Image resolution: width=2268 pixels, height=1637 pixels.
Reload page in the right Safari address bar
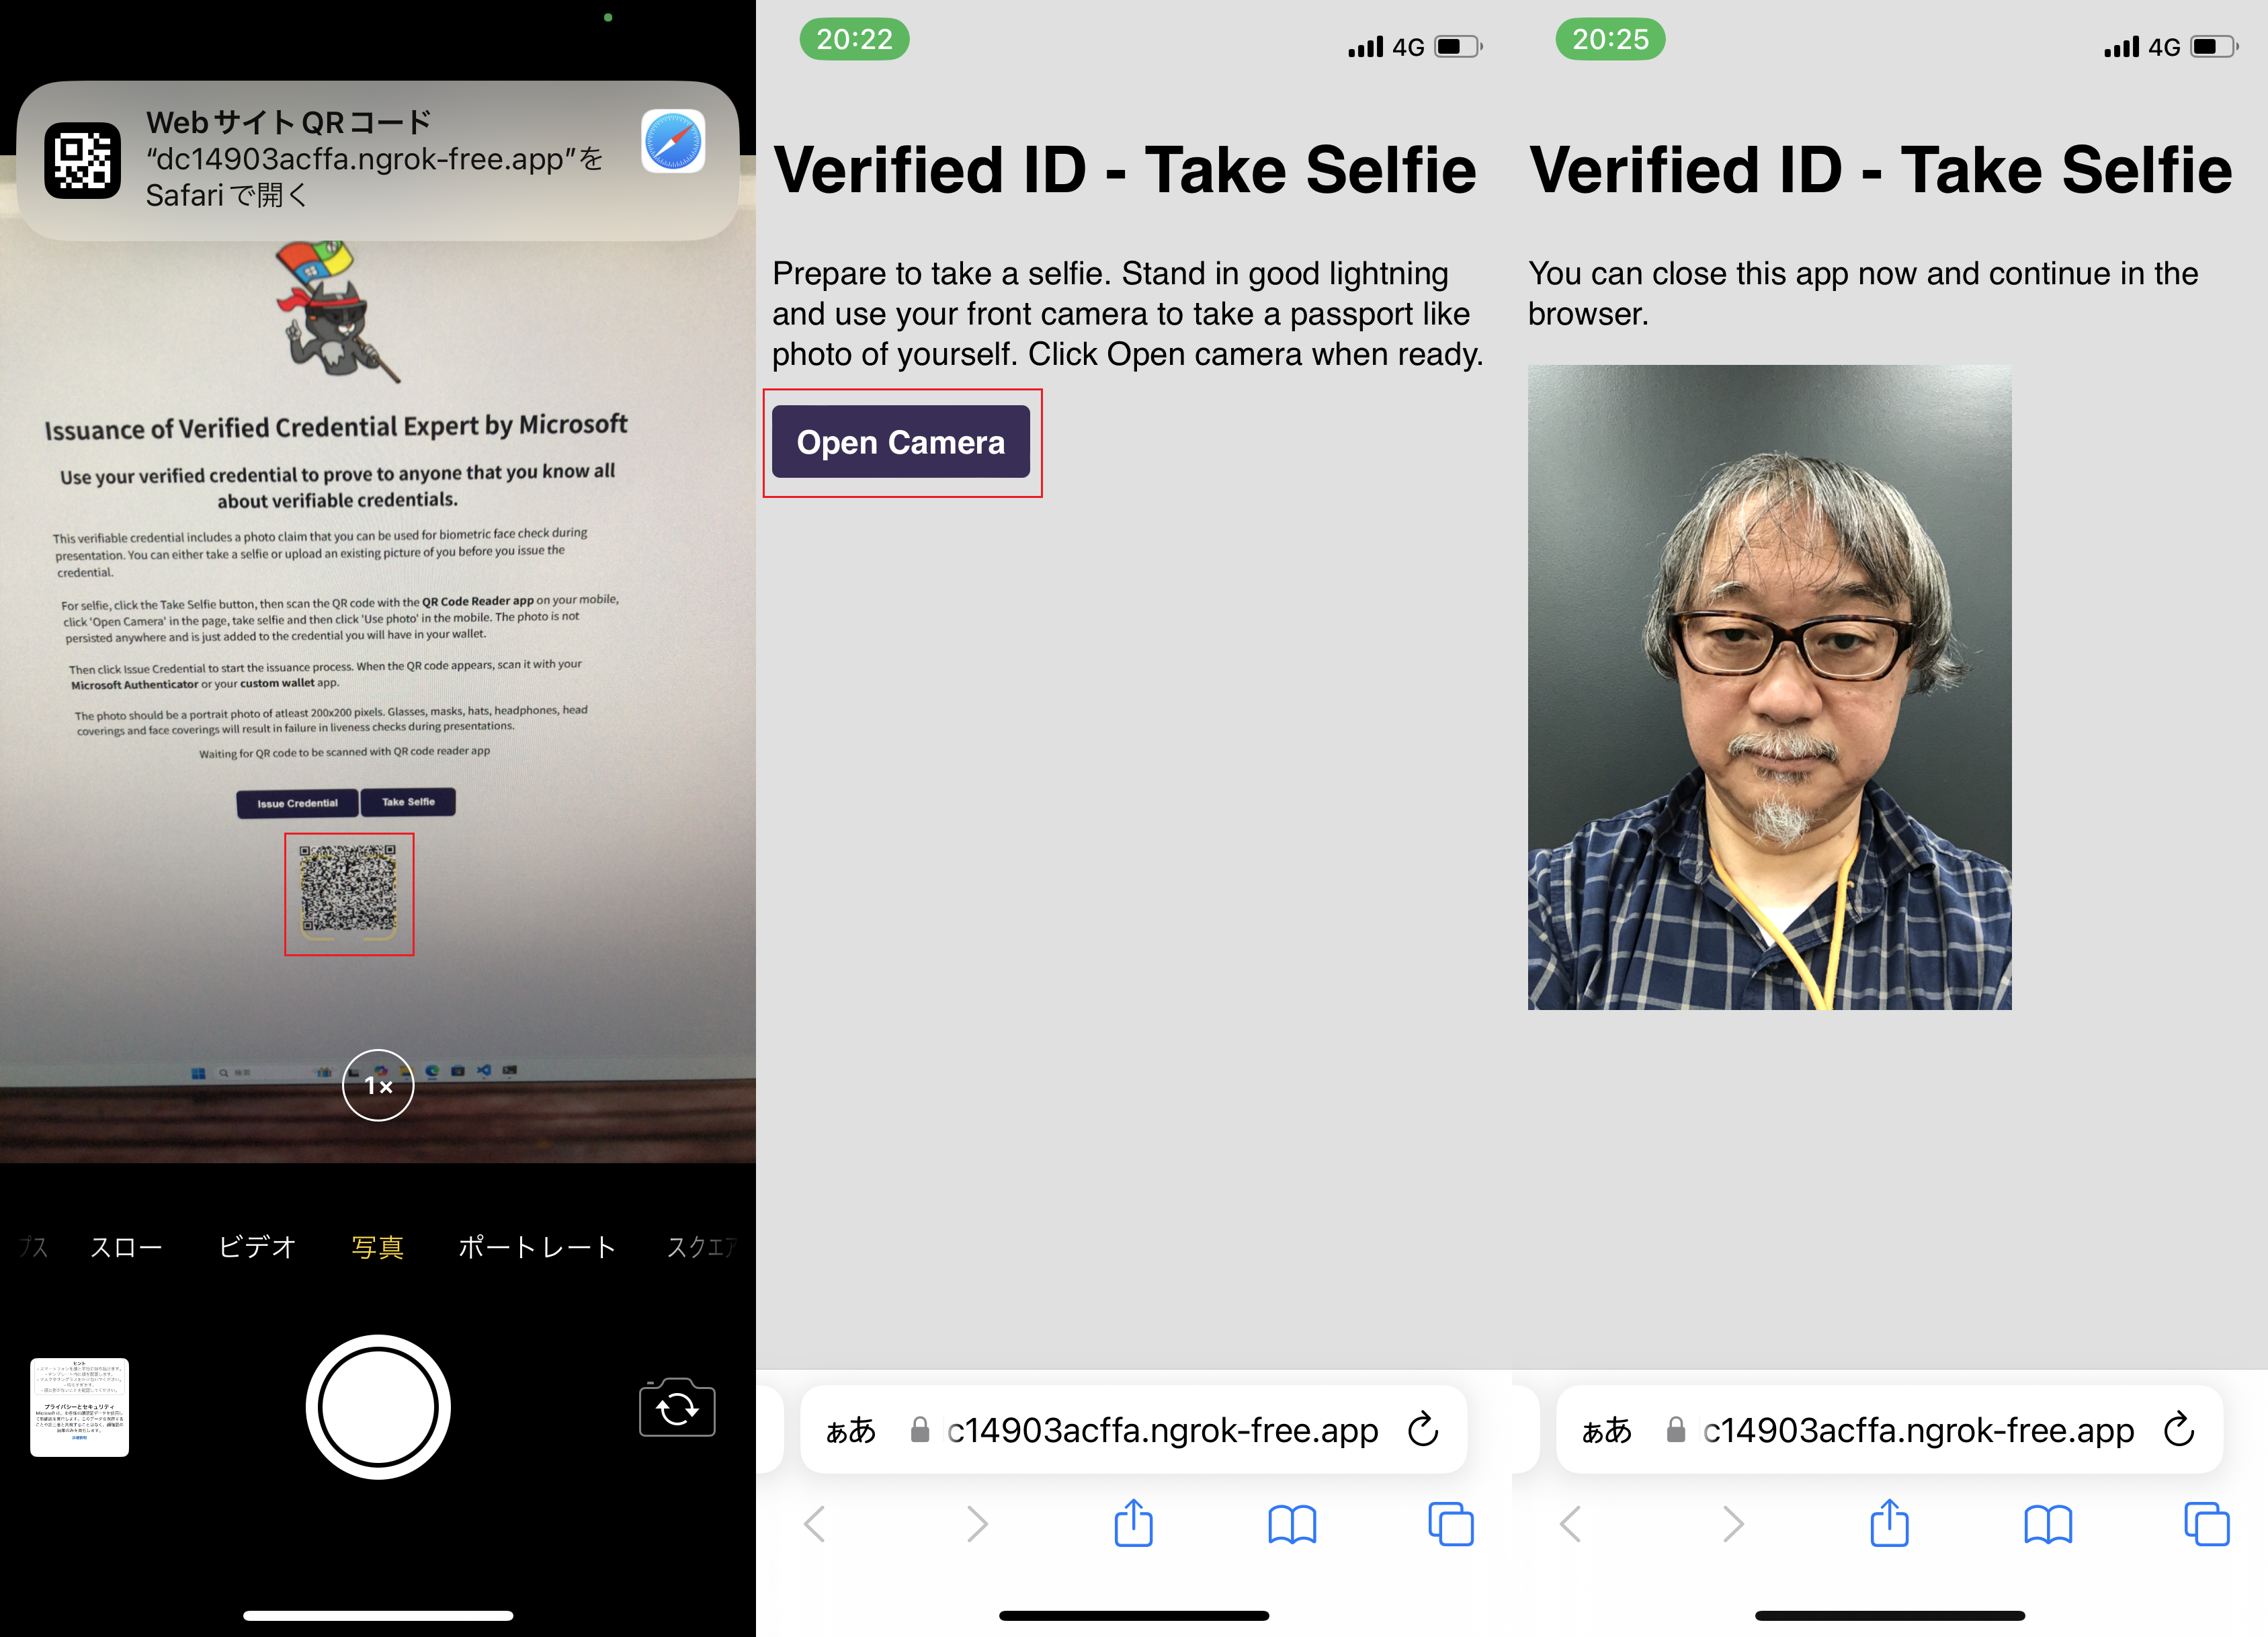click(2179, 1430)
